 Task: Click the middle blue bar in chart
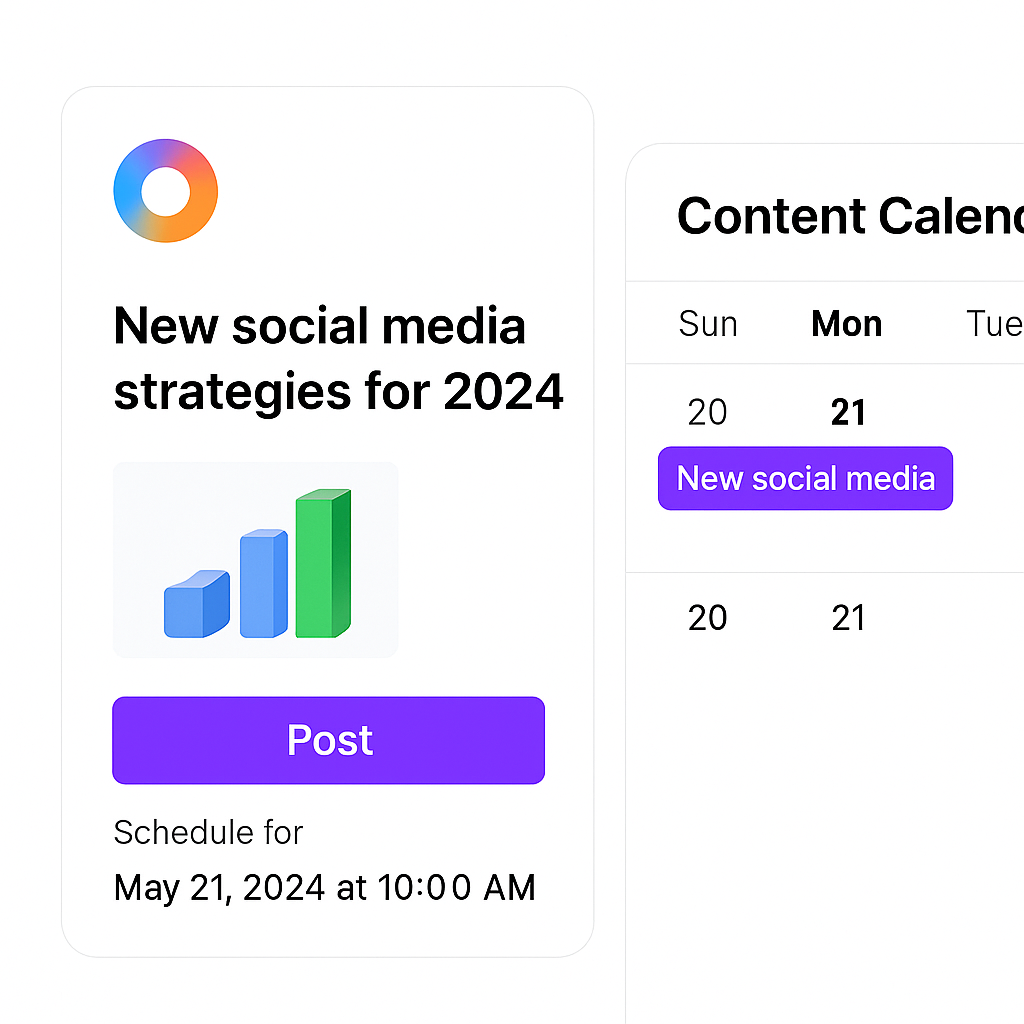263,584
